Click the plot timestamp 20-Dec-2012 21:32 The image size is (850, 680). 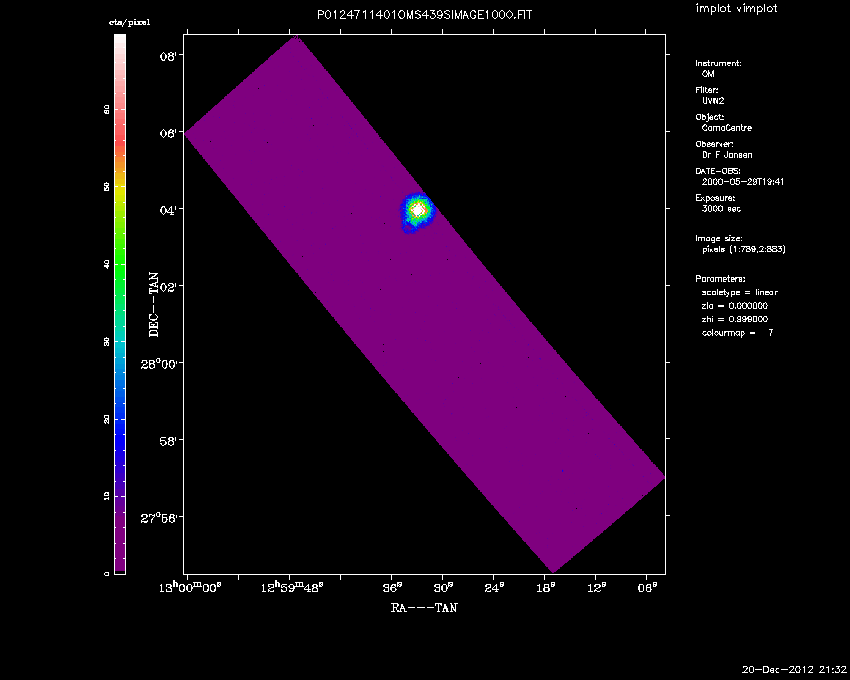pos(794,669)
